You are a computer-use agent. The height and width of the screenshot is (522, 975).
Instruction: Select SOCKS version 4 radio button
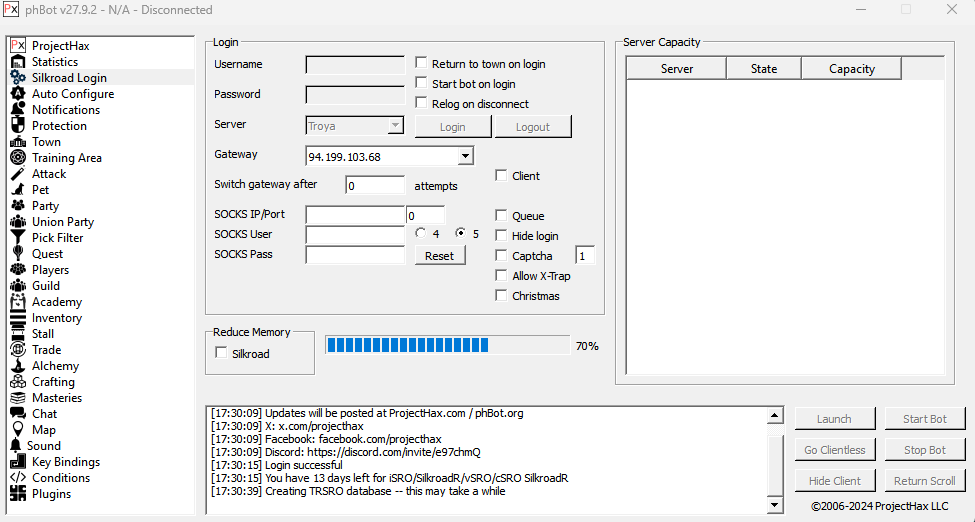pos(421,233)
